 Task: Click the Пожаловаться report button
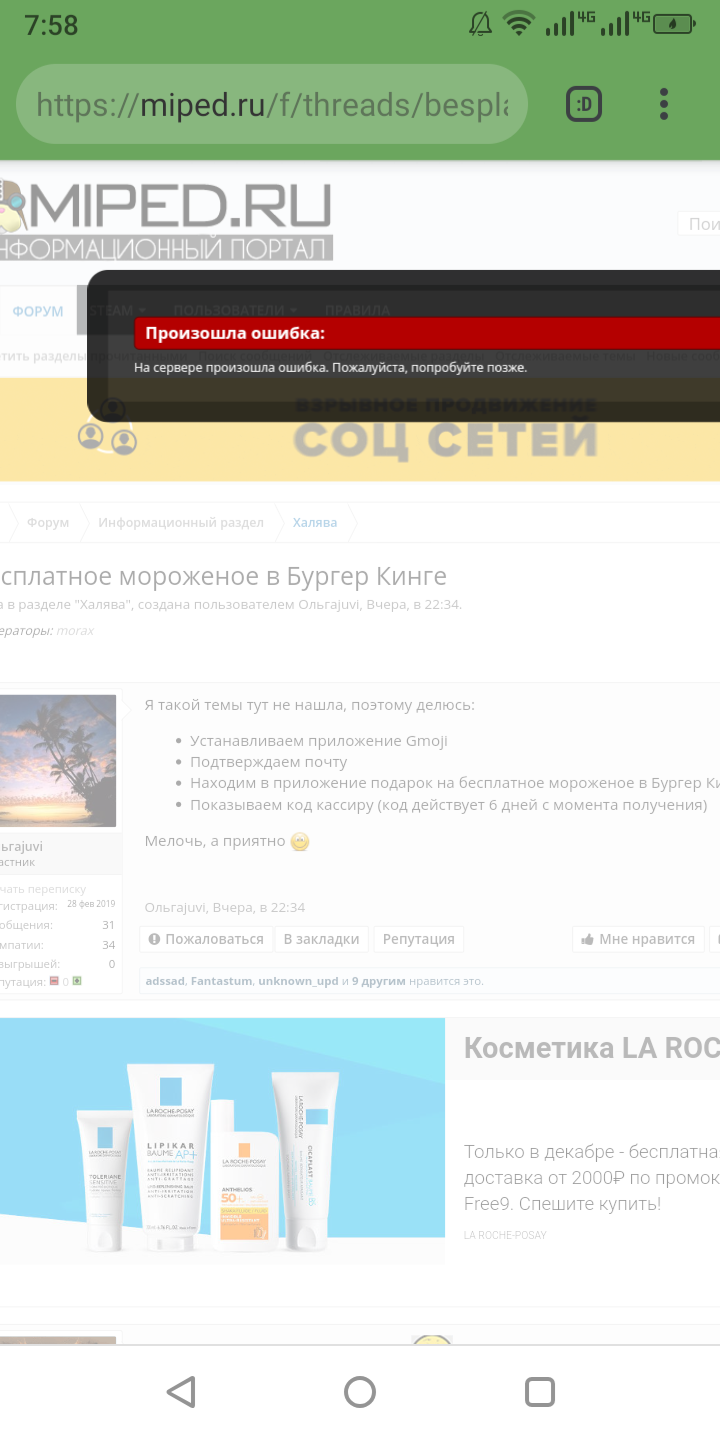(206, 939)
